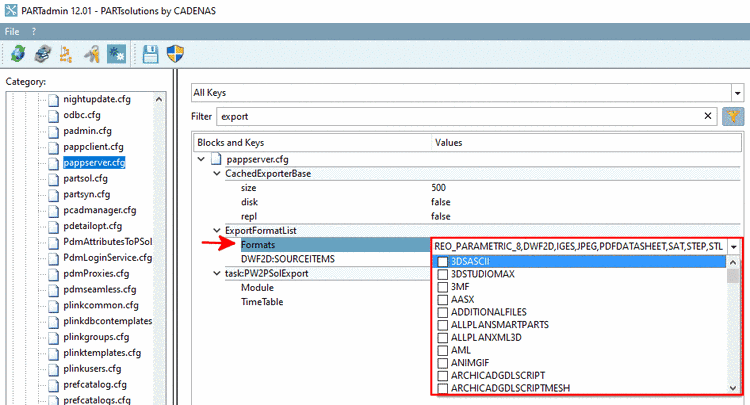
Task: Collapse the CachedExporterBase block
Action: [217, 174]
